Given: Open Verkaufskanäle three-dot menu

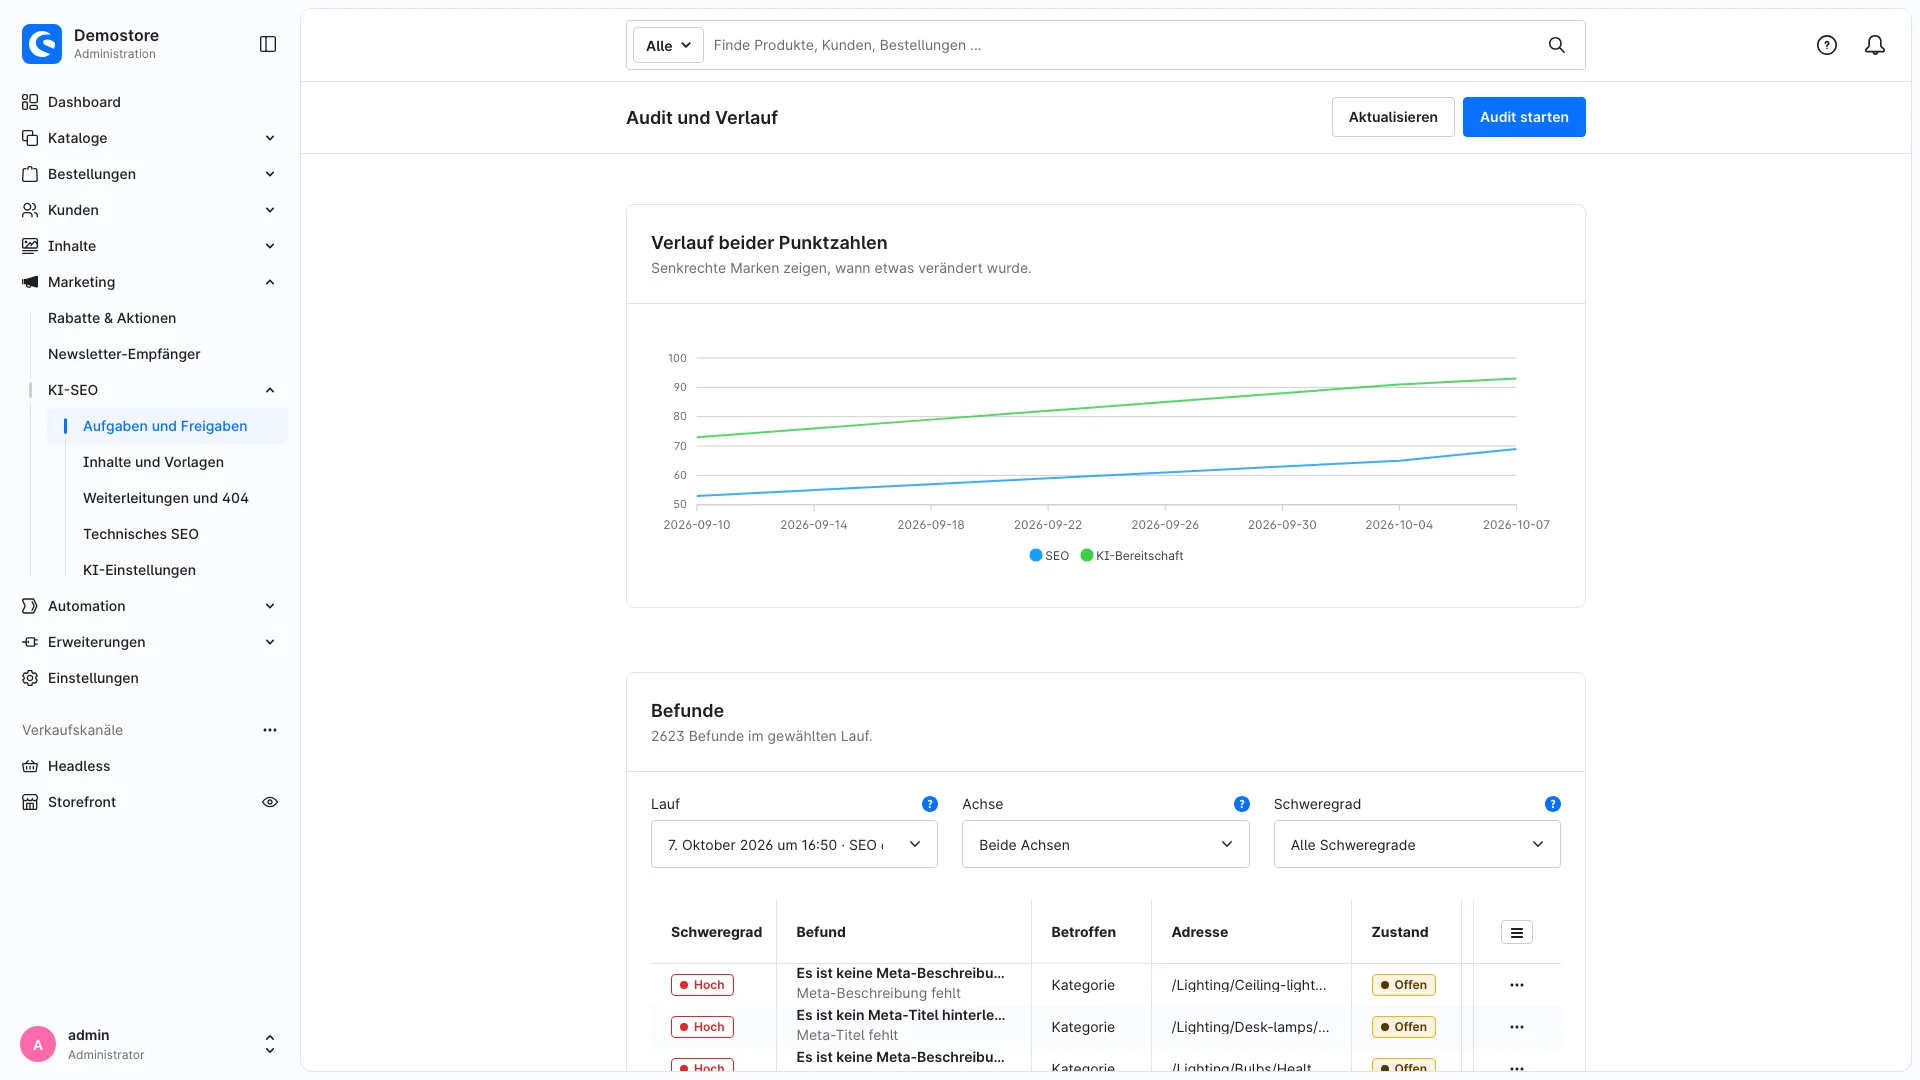Looking at the screenshot, I should [270, 730].
